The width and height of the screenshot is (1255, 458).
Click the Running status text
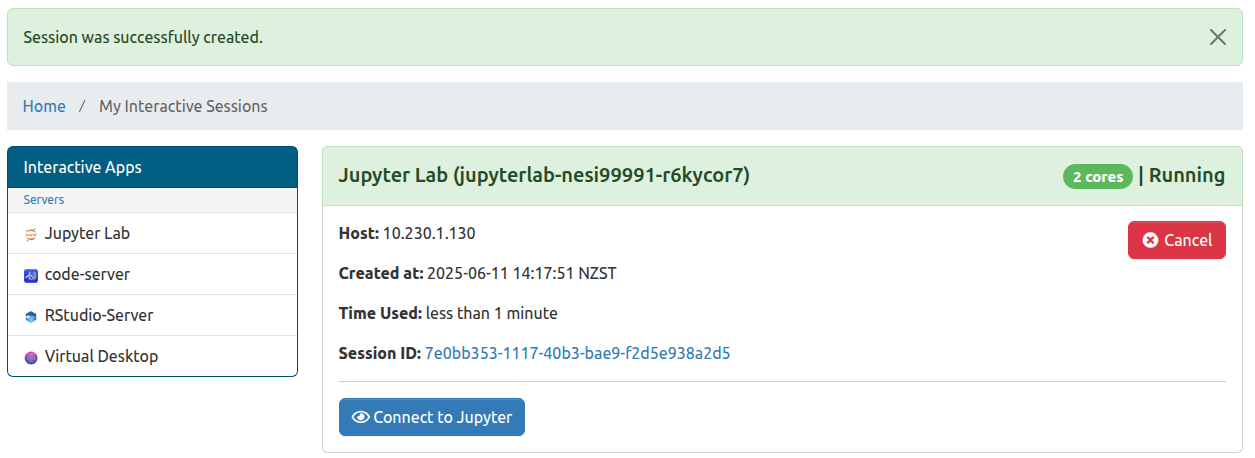click(1187, 176)
